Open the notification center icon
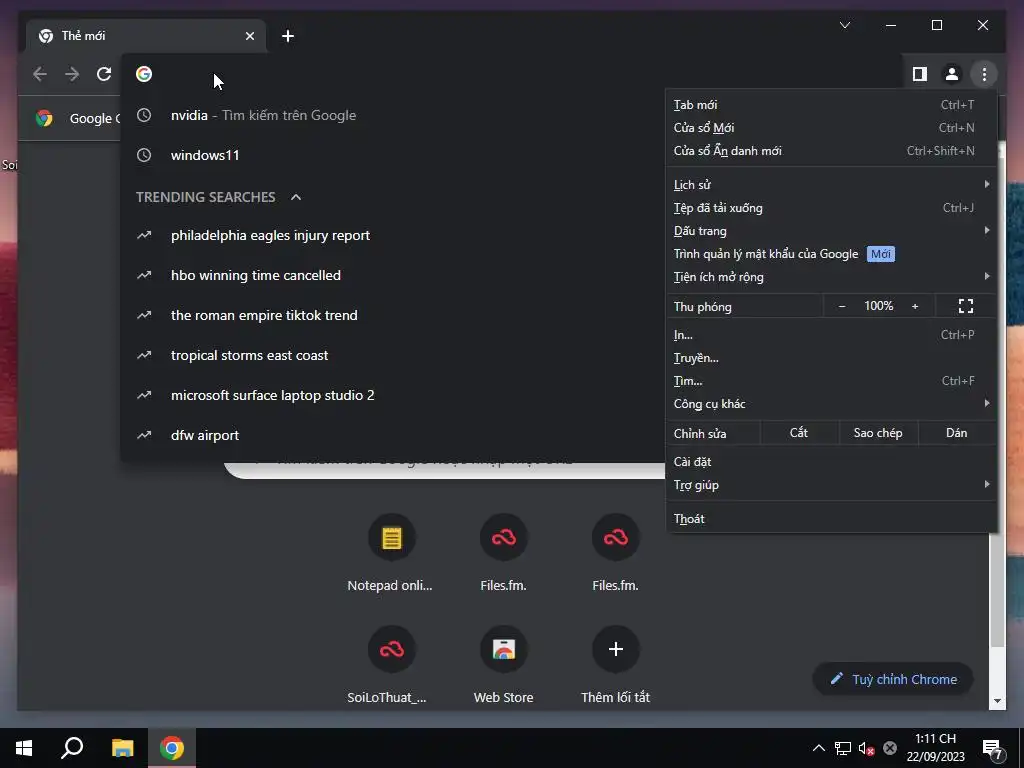This screenshot has width=1024, height=768. pyautogui.click(x=993, y=748)
